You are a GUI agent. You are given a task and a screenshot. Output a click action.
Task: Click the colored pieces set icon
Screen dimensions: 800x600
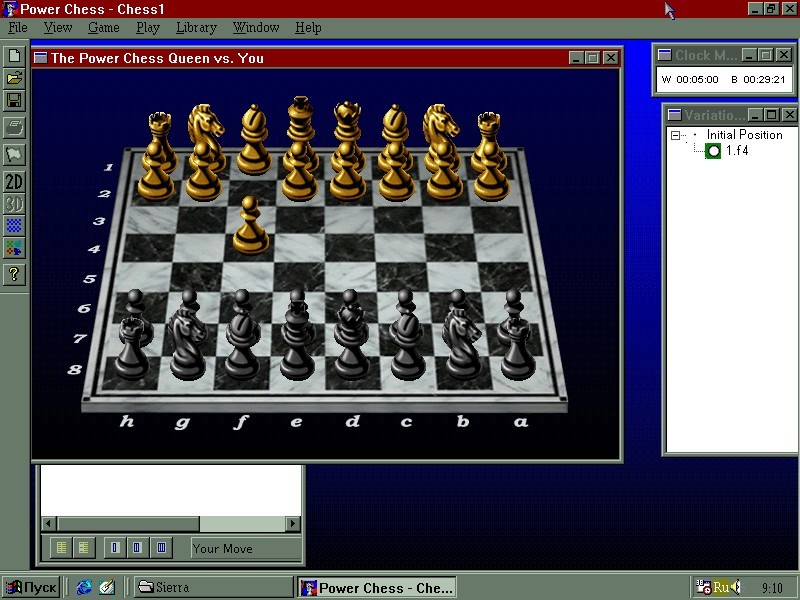(14, 248)
